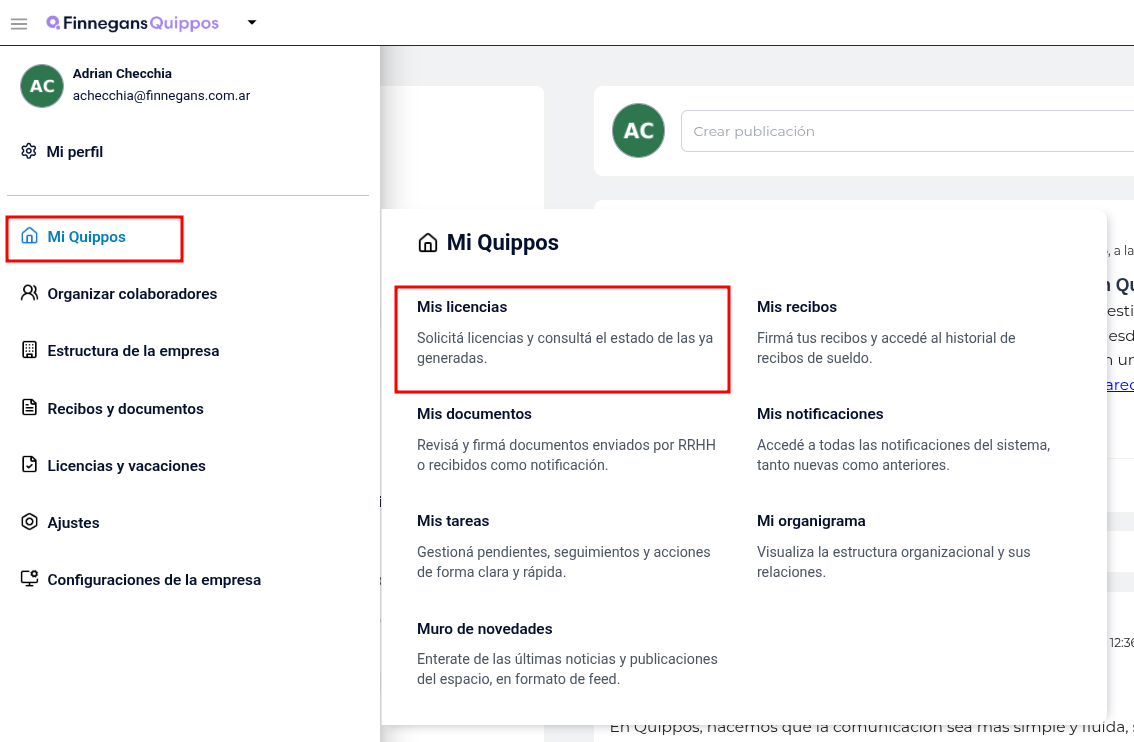Open Muro de novedades
The image size is (1134, 742).
[x=485, y=628]
